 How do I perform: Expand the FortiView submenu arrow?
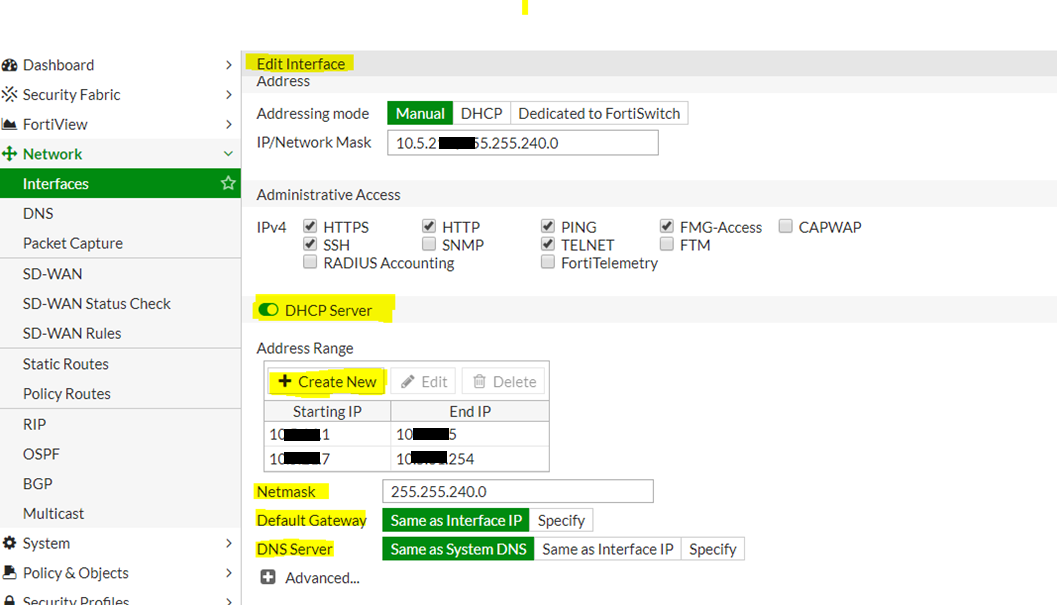pos(229,125)
